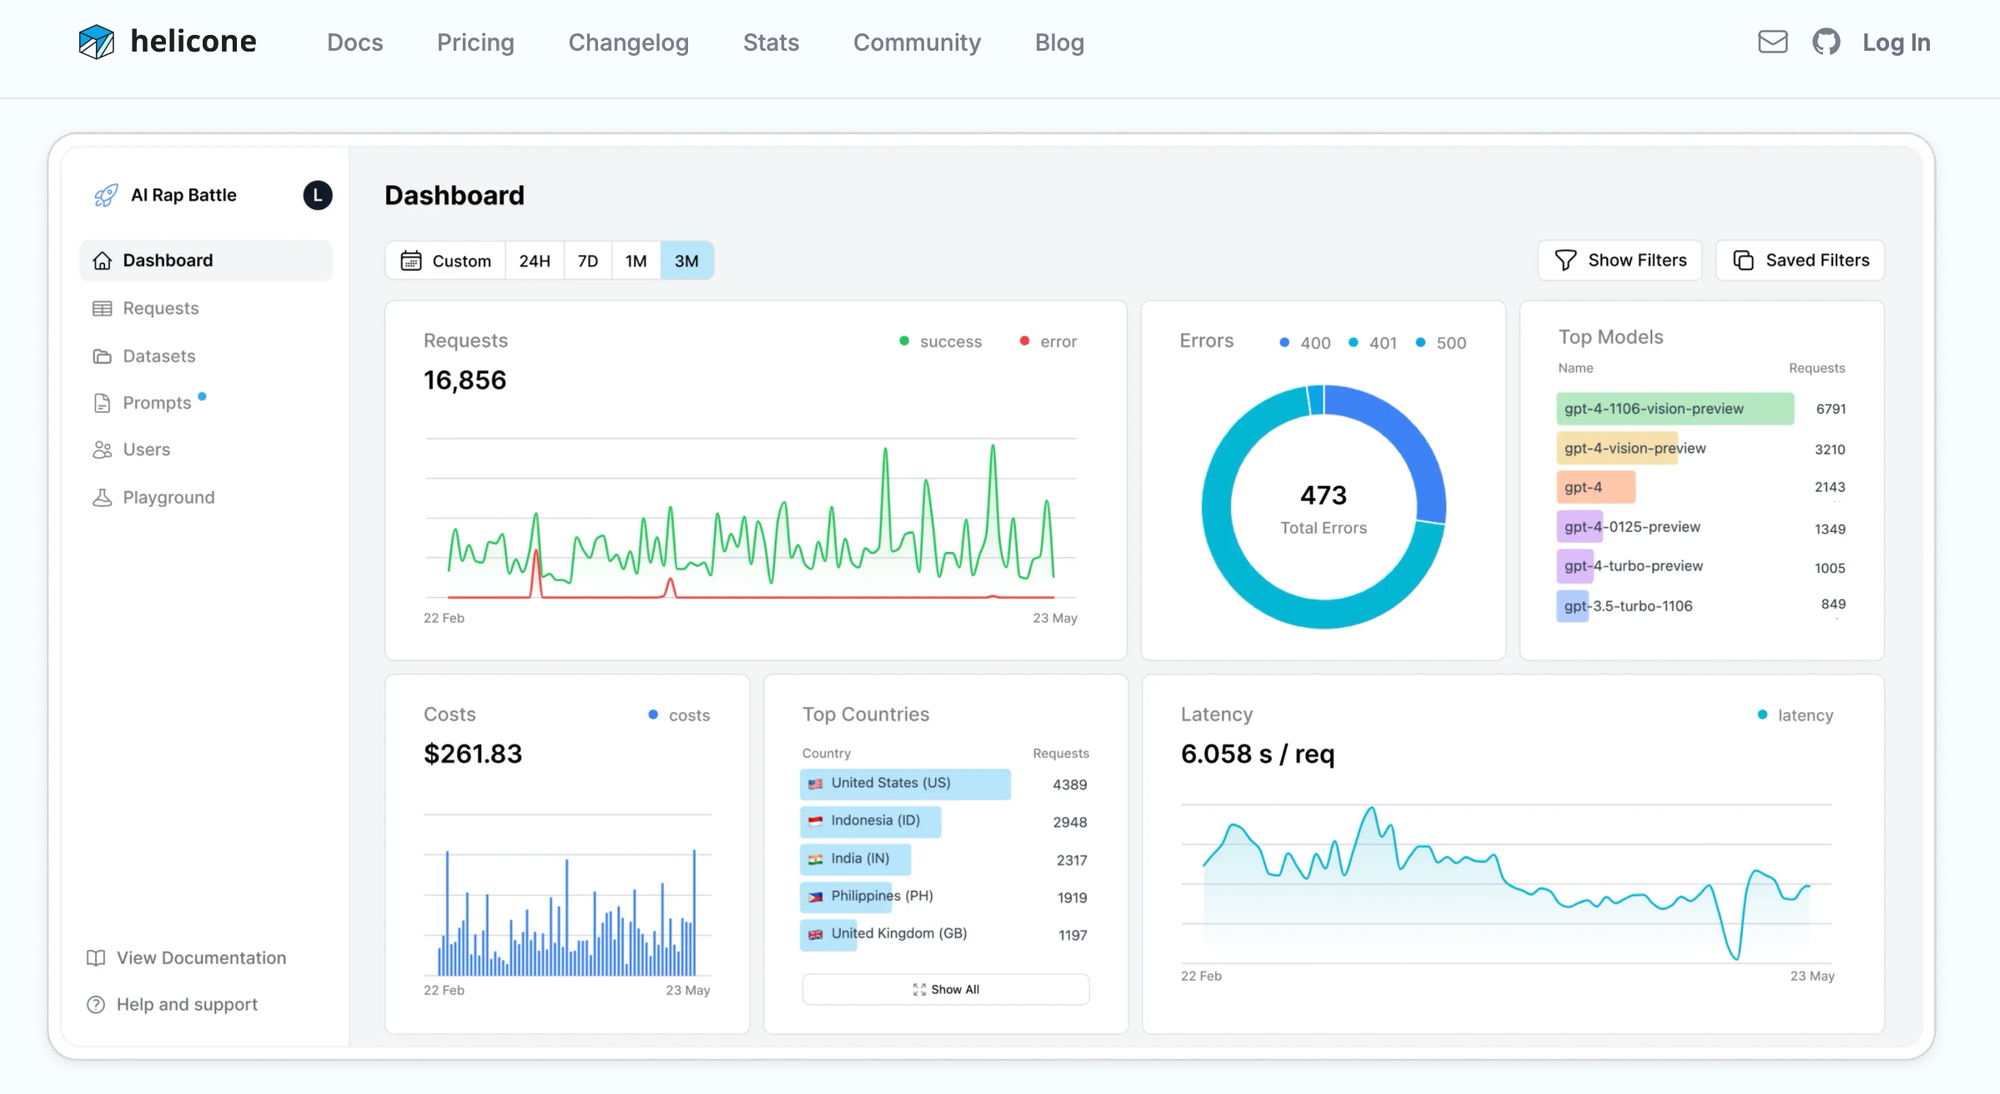2000x1094 pixels.
Task: Toggle the 500 error code legend item
Action: (1440, 343)
